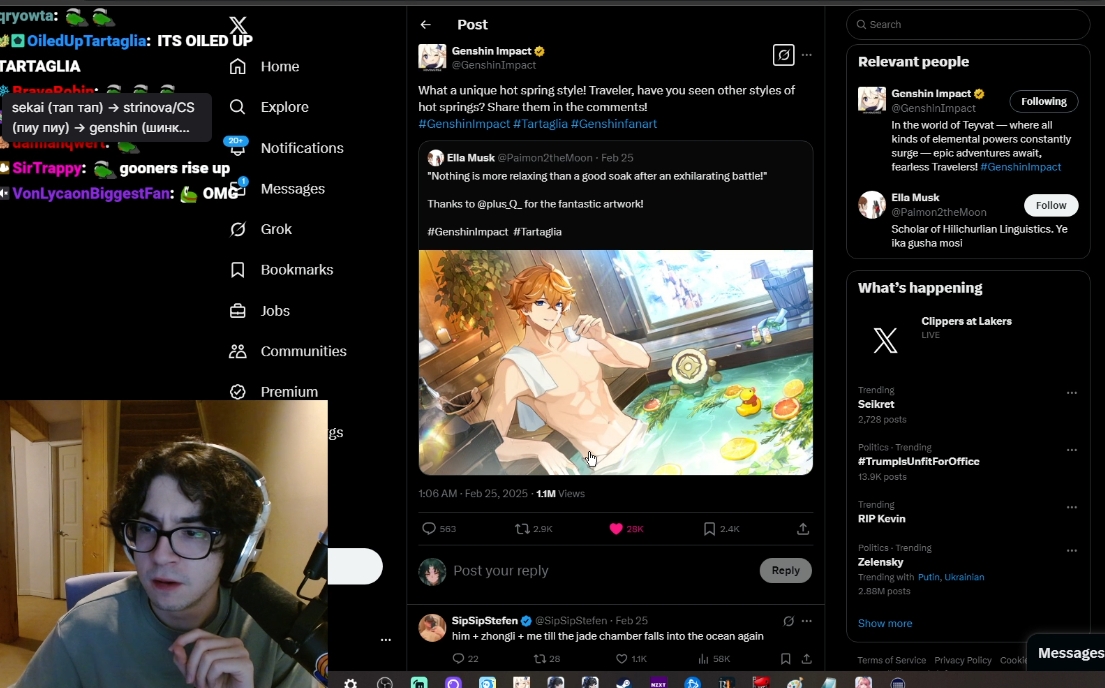Click the Post your reply field
This screenshot has width=1105, height=688.
coord(601,571)
